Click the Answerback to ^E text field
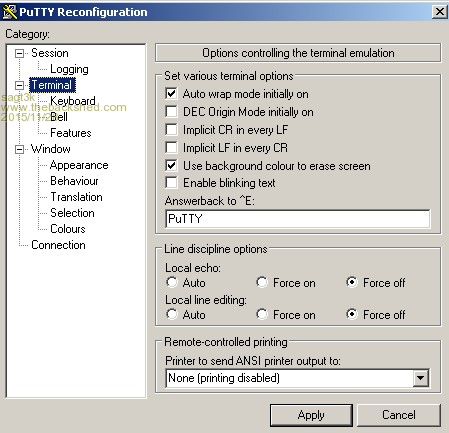449x433 pixels. pyautogui.click(x=298, y=219)
